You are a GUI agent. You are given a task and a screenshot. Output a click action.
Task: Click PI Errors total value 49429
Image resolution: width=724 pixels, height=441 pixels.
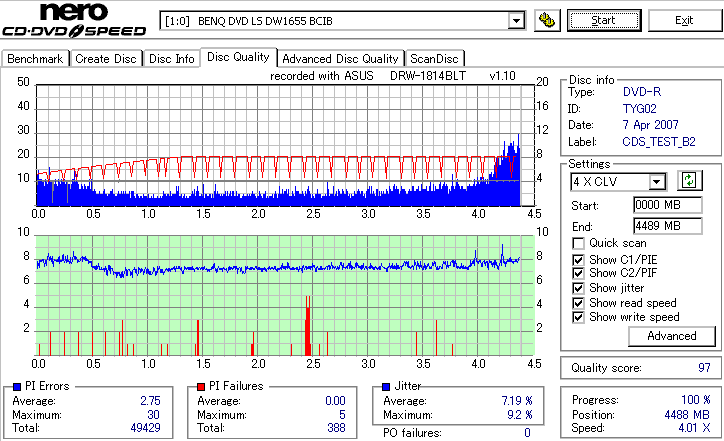point(145,428)
